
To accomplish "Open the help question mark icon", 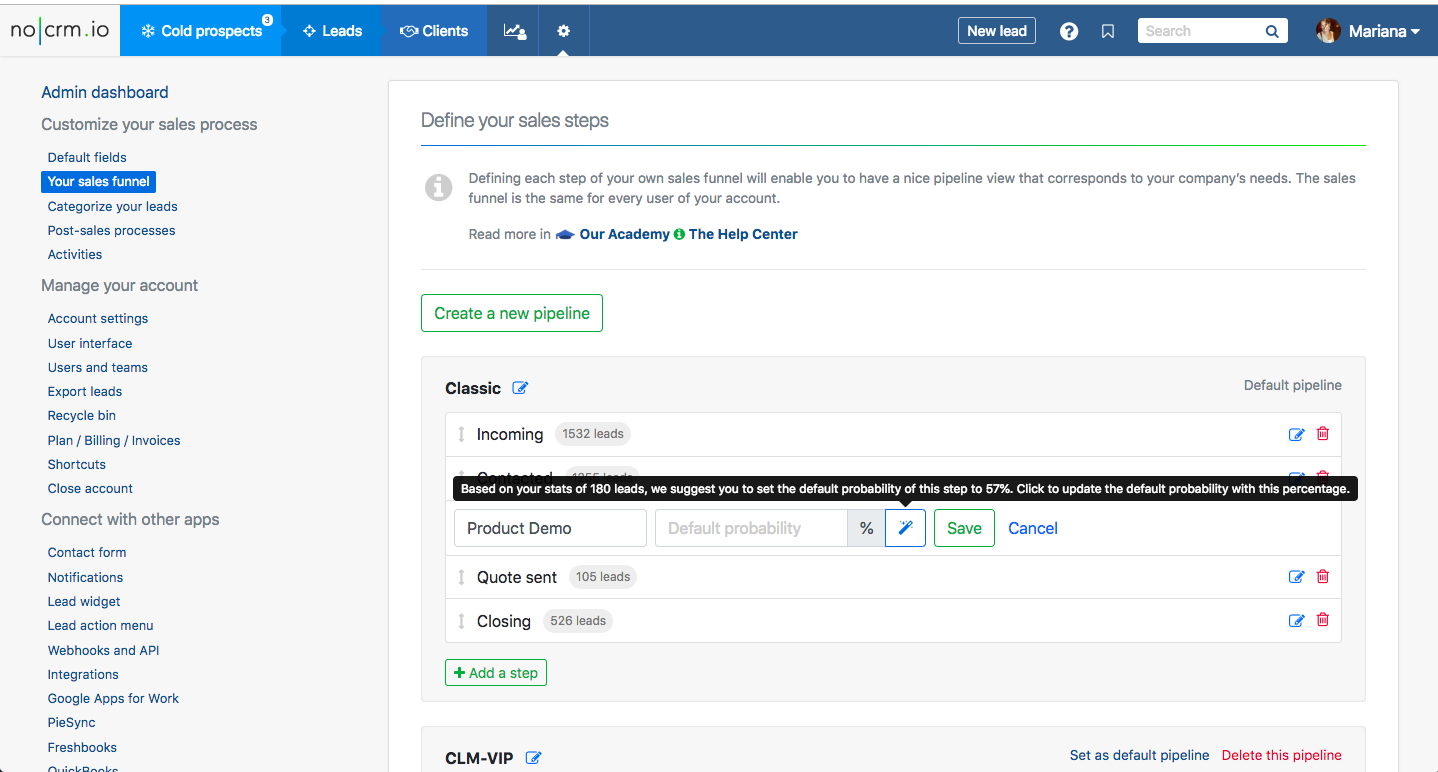I will (1069, 31).
